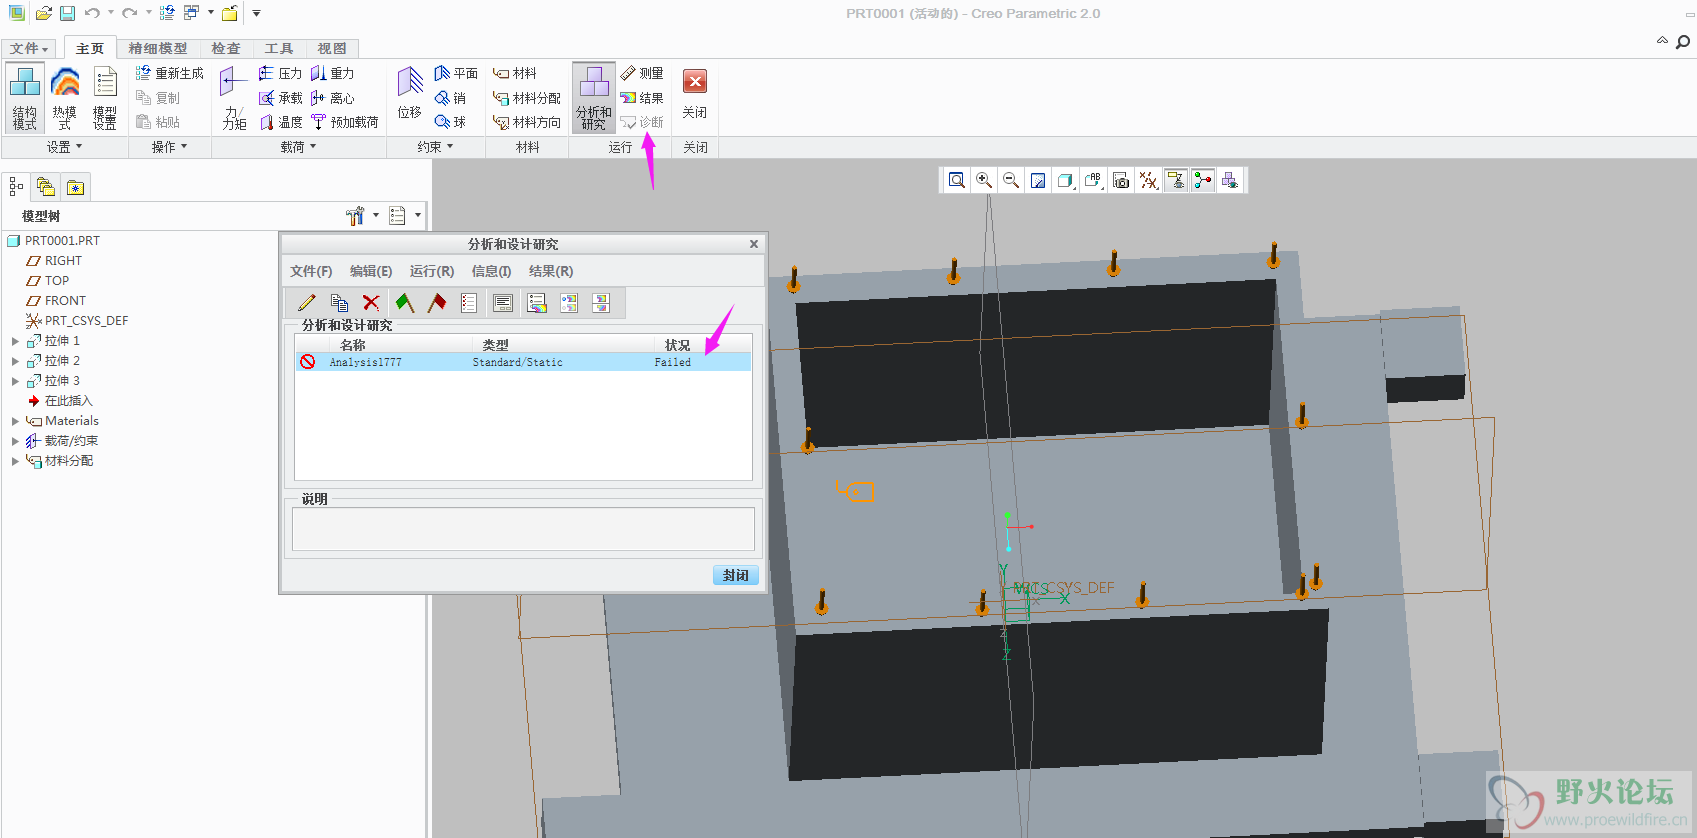The height and width of the screenshot is (838, 1697).
Task: Open 材料方向 material orientation
Action: [x=526, y=122]
